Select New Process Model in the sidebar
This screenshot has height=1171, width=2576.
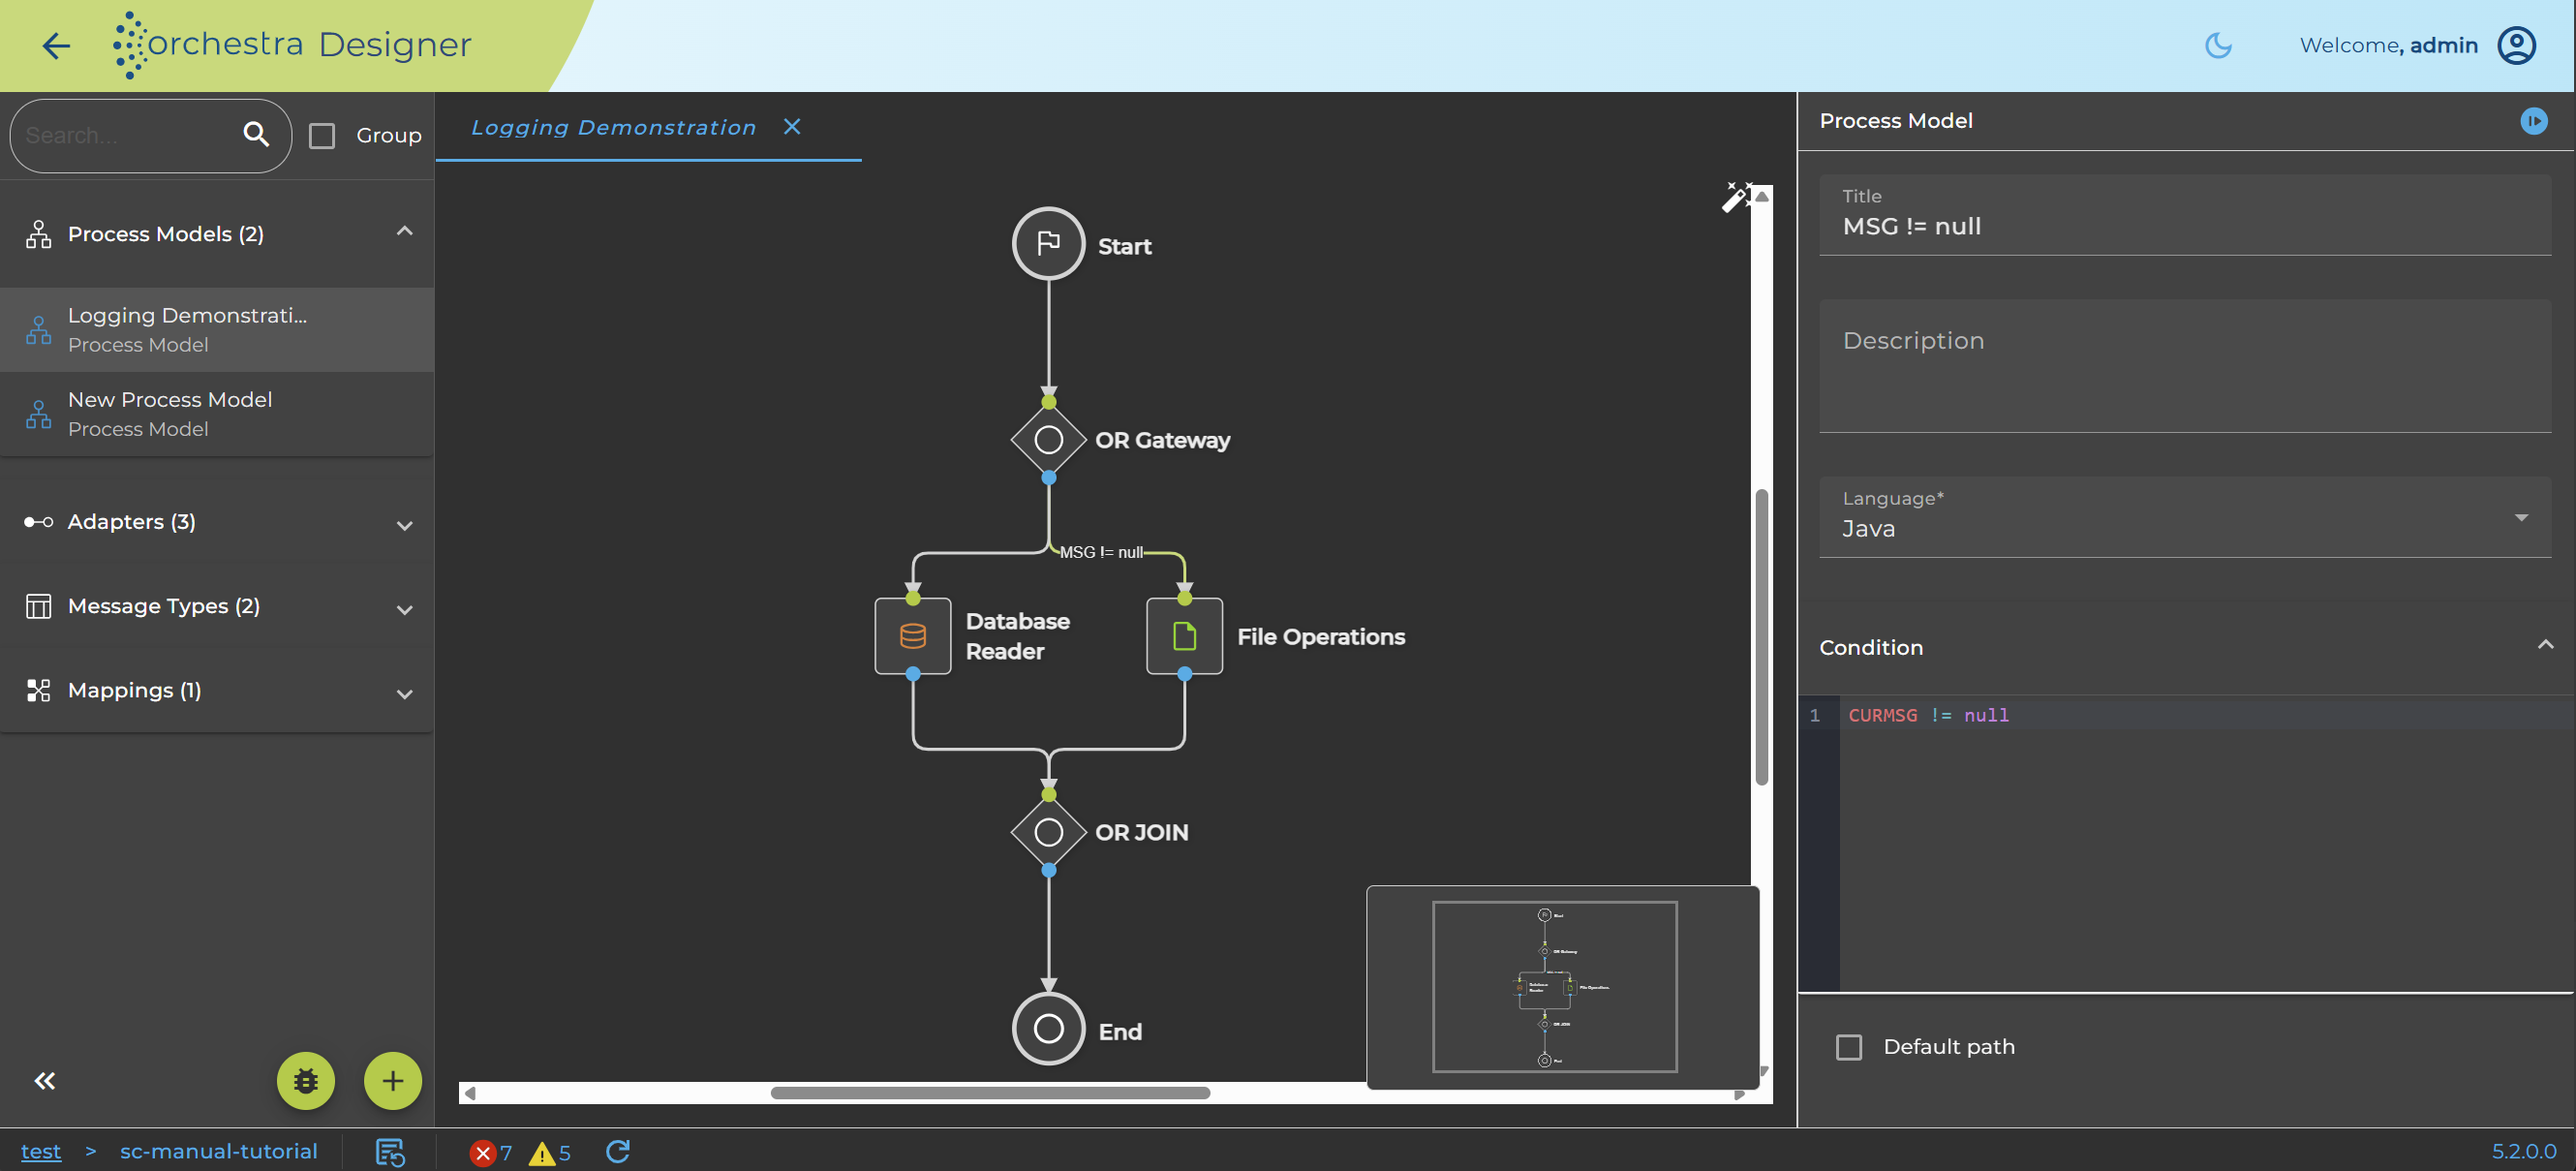pos(217,414)
